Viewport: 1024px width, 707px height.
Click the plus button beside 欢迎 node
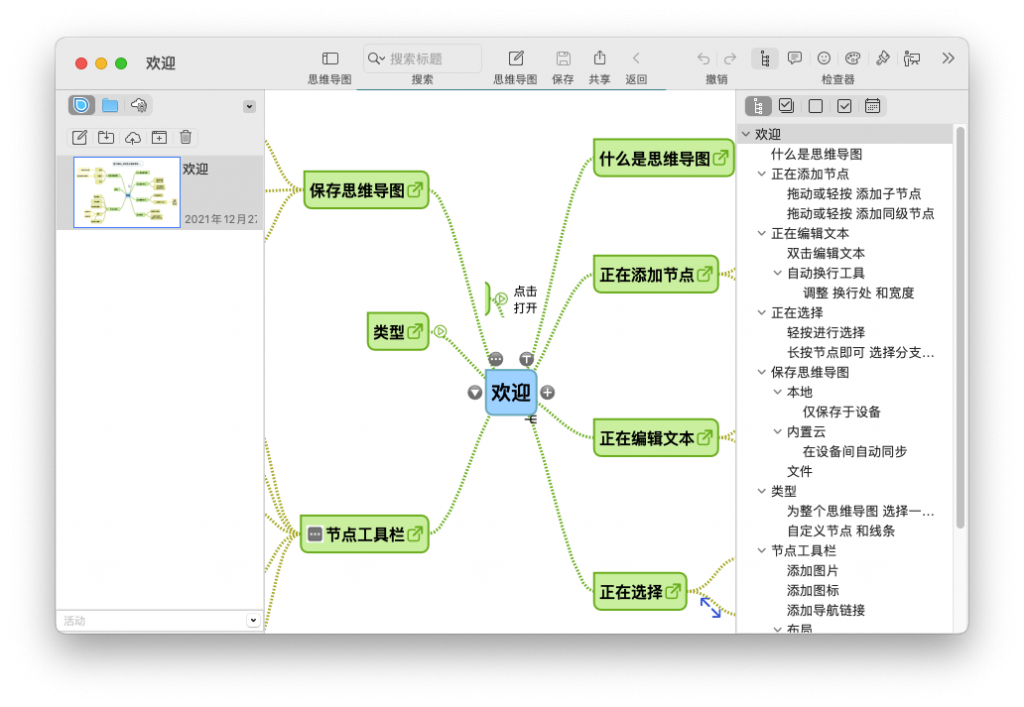click(547, 392)
